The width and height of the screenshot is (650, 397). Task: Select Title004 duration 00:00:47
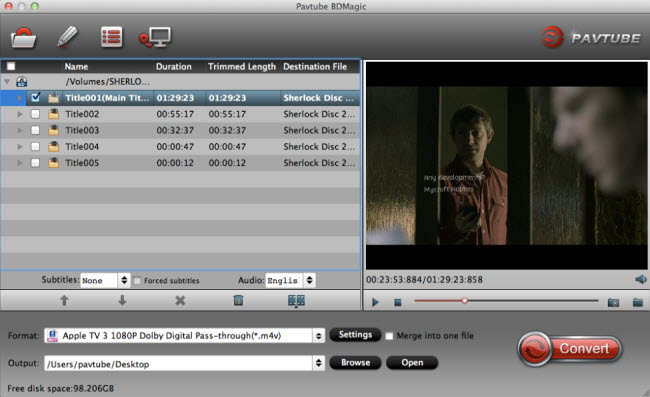tap(175, 147)
